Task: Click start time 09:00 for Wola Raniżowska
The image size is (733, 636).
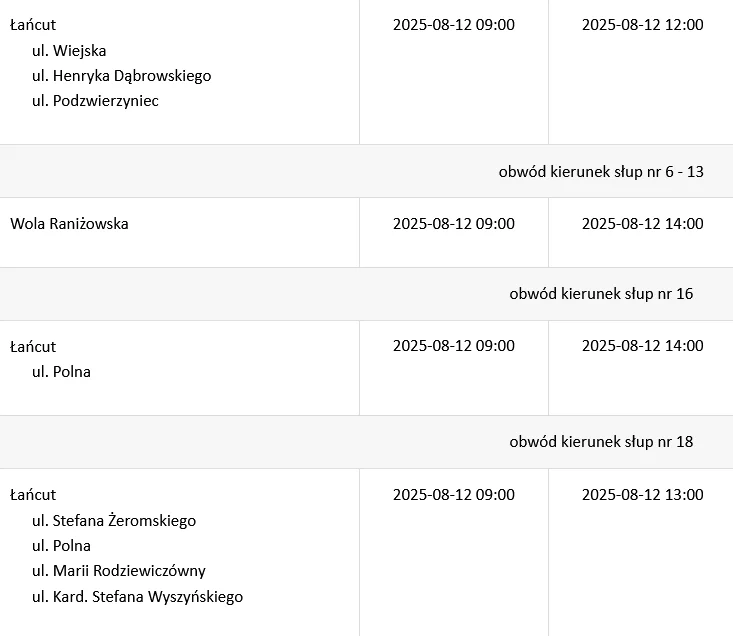Action: click(x=453, y=224)
